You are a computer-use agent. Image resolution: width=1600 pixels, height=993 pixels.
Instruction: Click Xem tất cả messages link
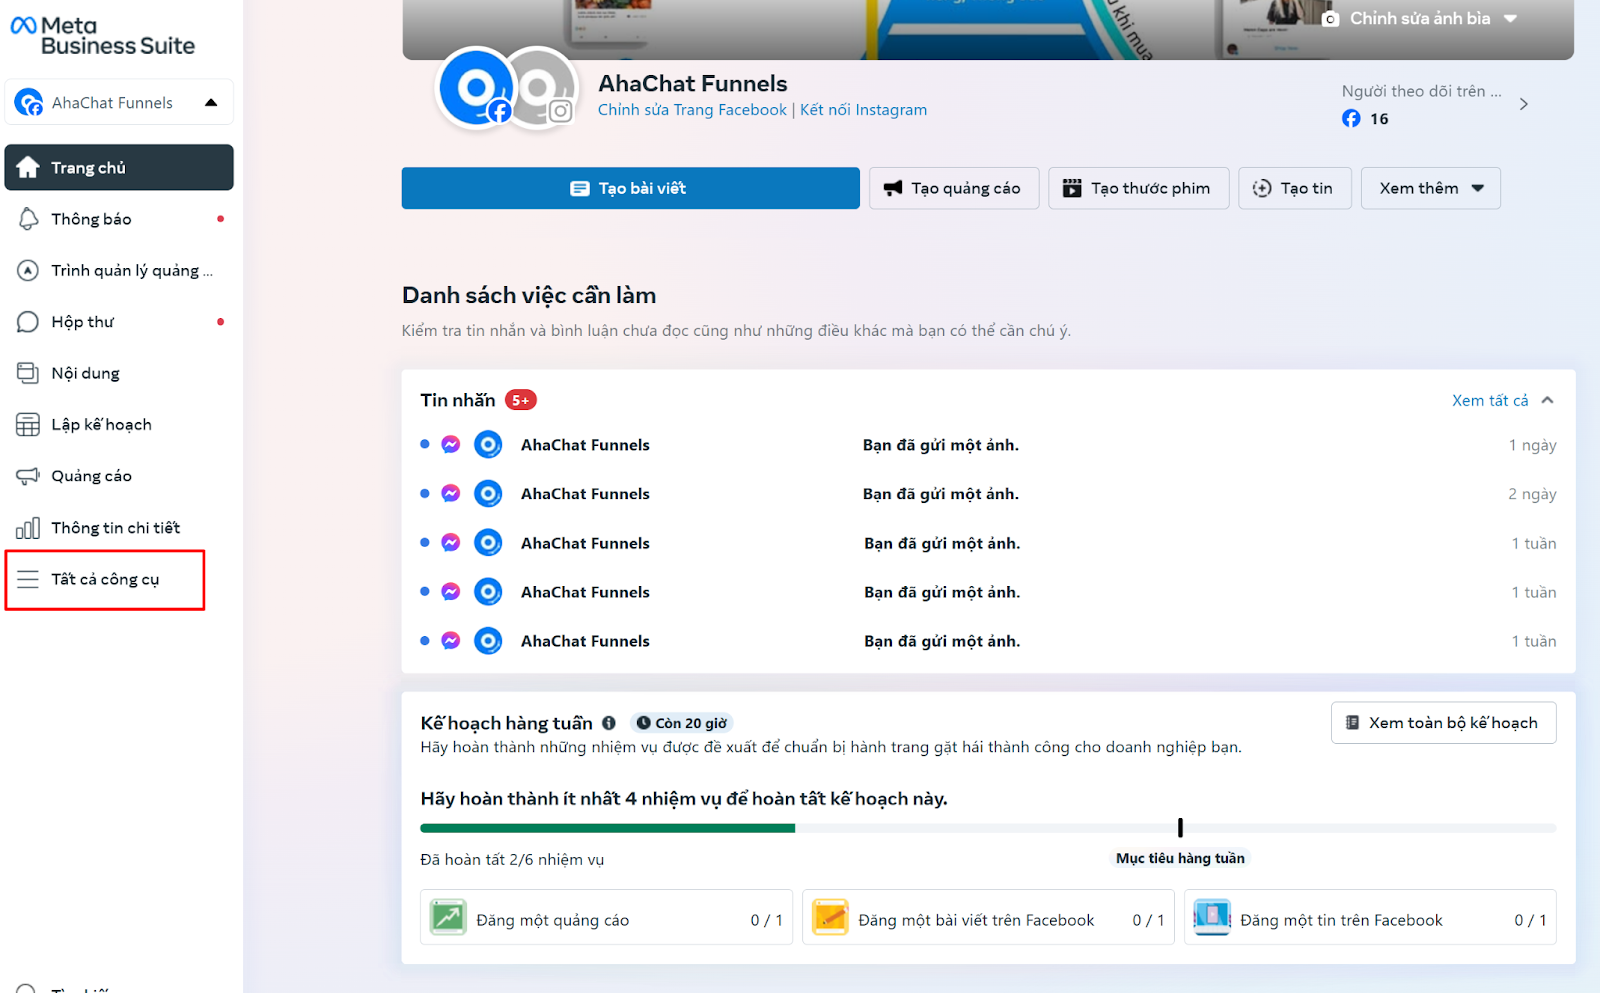click(x=1490, y=400)
